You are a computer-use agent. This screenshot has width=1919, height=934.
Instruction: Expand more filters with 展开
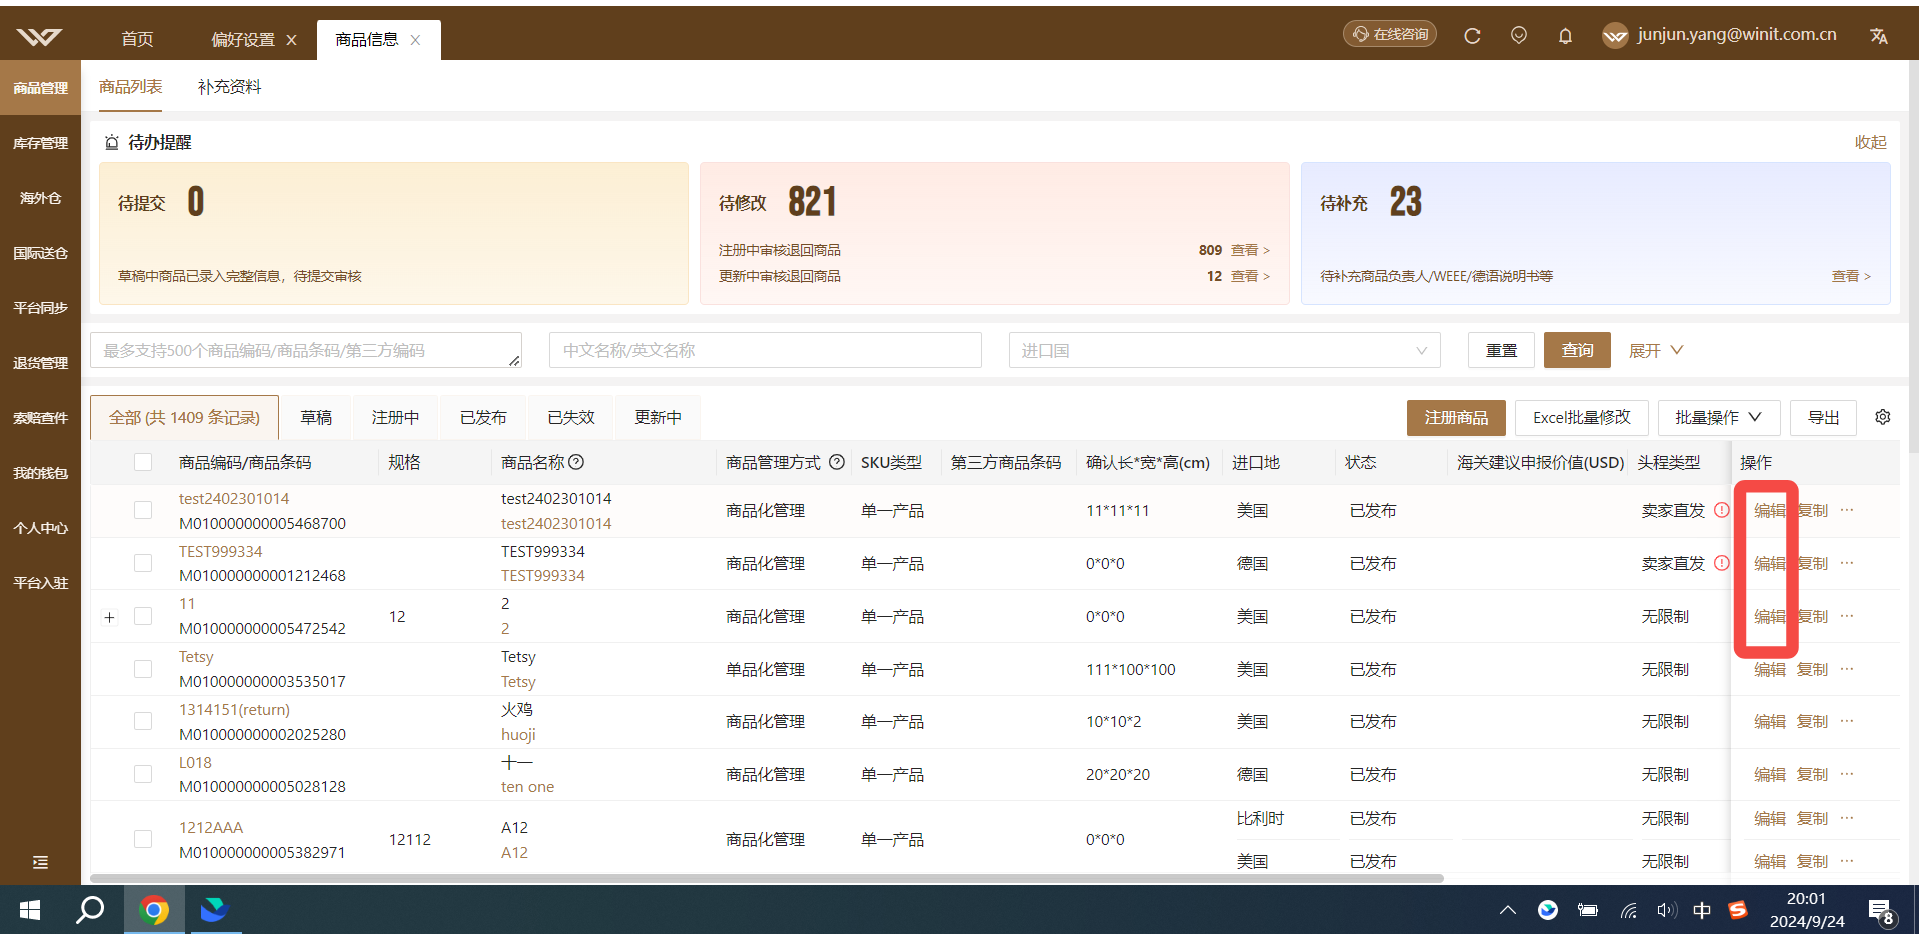click(x=1656, y=350)
